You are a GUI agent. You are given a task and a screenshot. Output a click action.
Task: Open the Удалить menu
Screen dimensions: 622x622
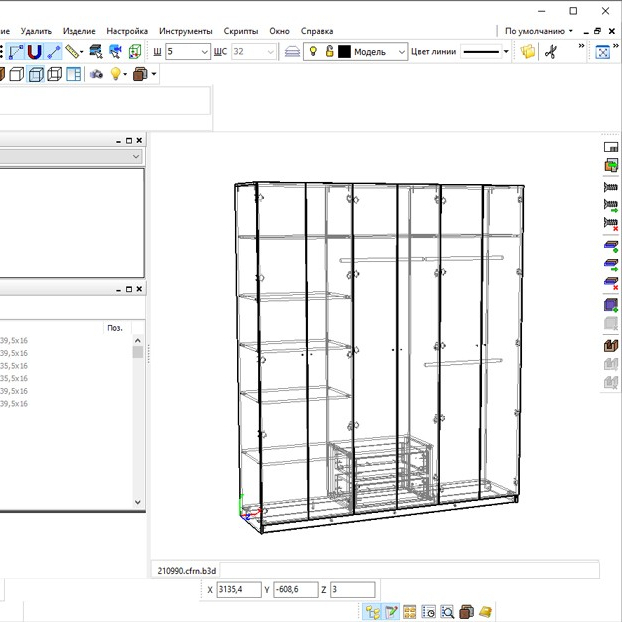point(36,31)
